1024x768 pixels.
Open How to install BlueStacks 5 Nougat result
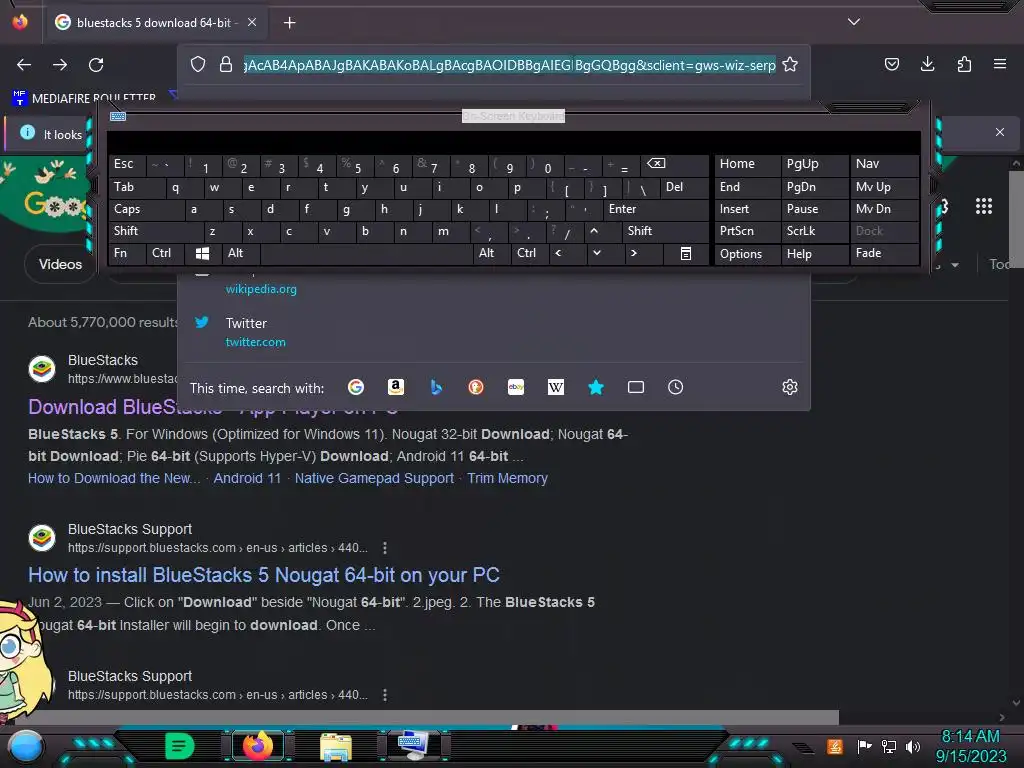pyautogui.click(x=264, y=575)
